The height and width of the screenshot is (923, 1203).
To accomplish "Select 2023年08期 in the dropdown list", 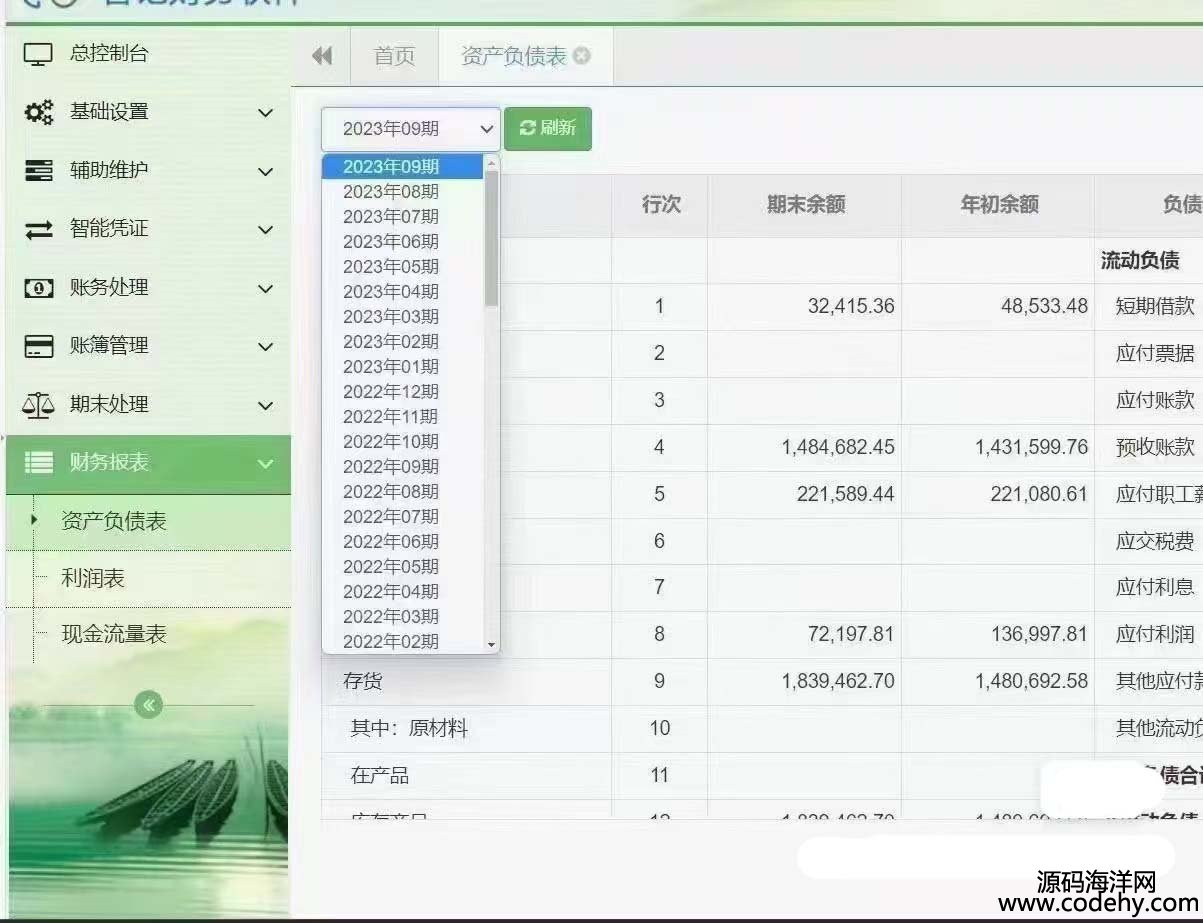I will click(x=403, y=191).
